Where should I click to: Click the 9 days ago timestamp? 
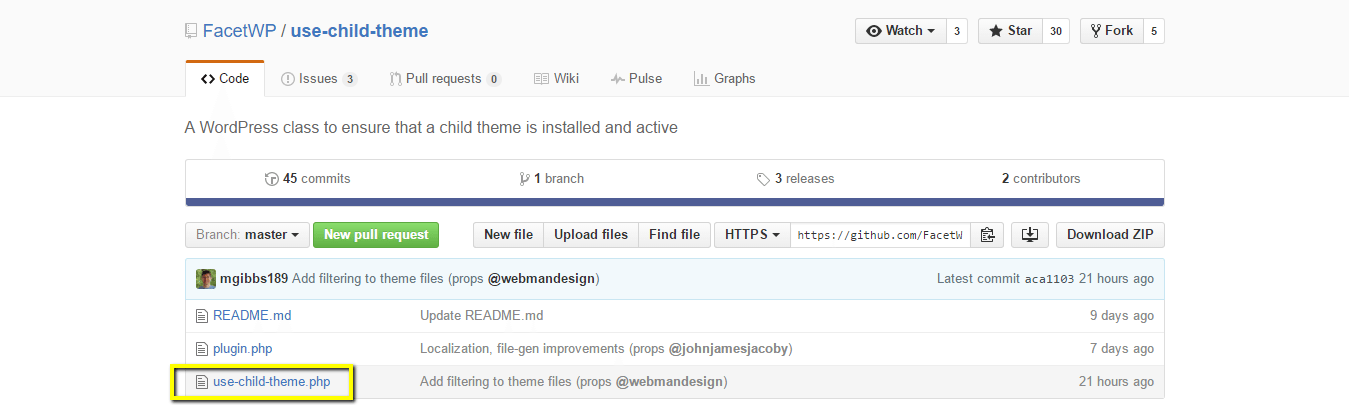1122,315
